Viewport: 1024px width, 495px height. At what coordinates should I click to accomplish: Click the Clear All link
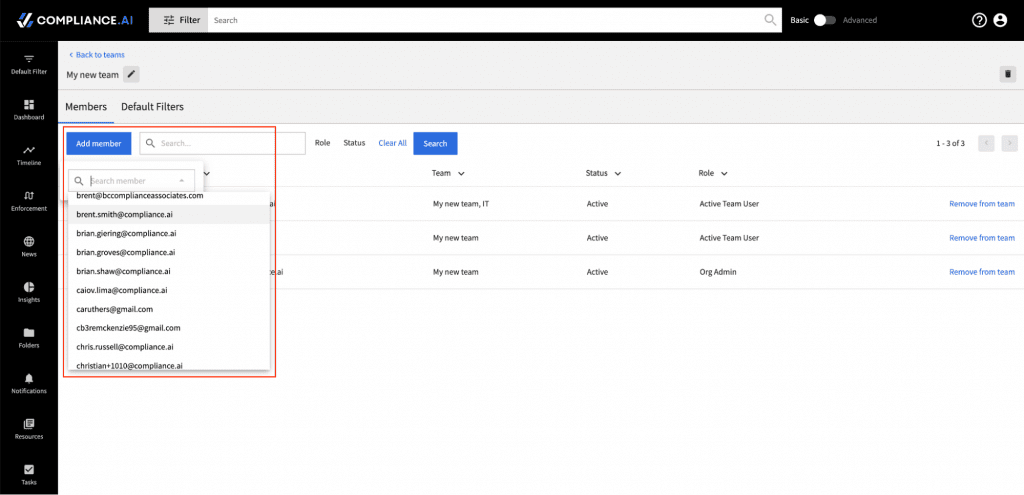[392, 143]
